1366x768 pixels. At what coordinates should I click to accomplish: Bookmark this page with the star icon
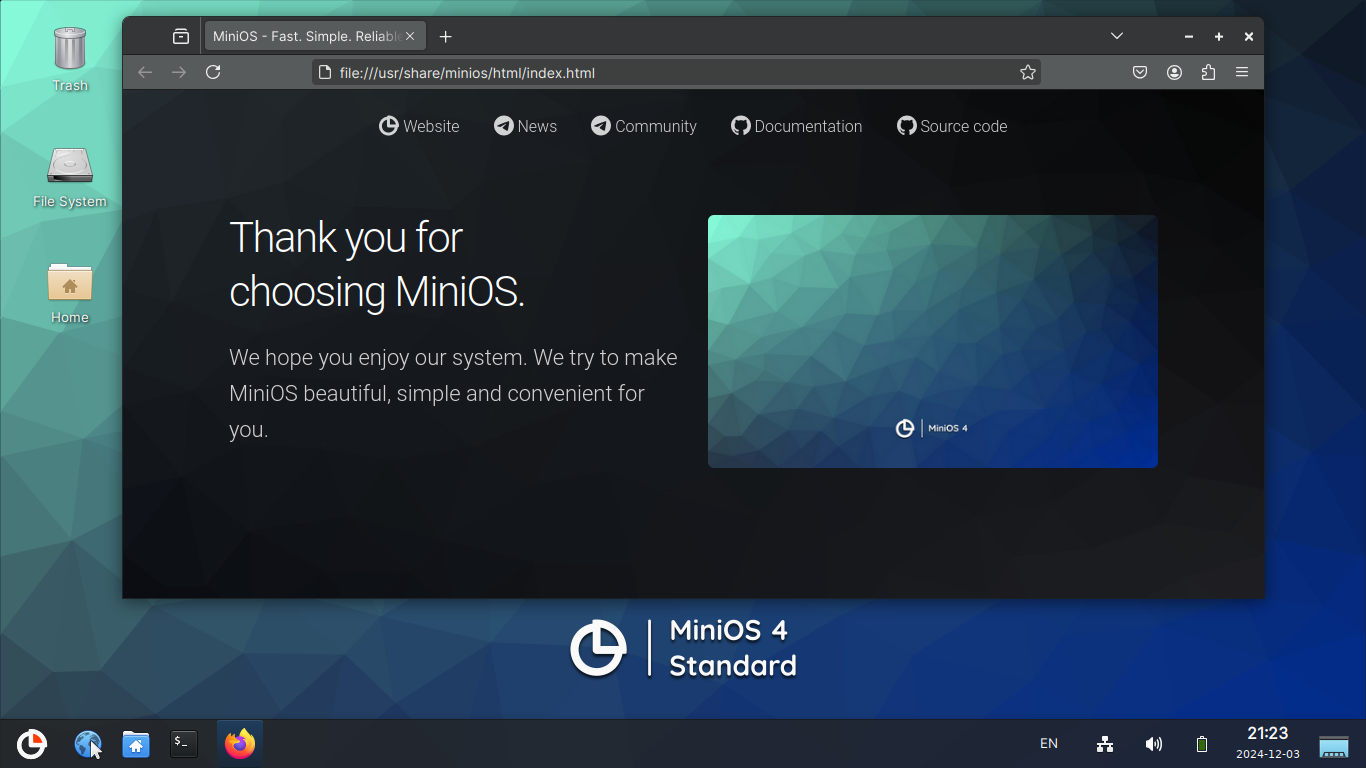tap(1027, 72)
